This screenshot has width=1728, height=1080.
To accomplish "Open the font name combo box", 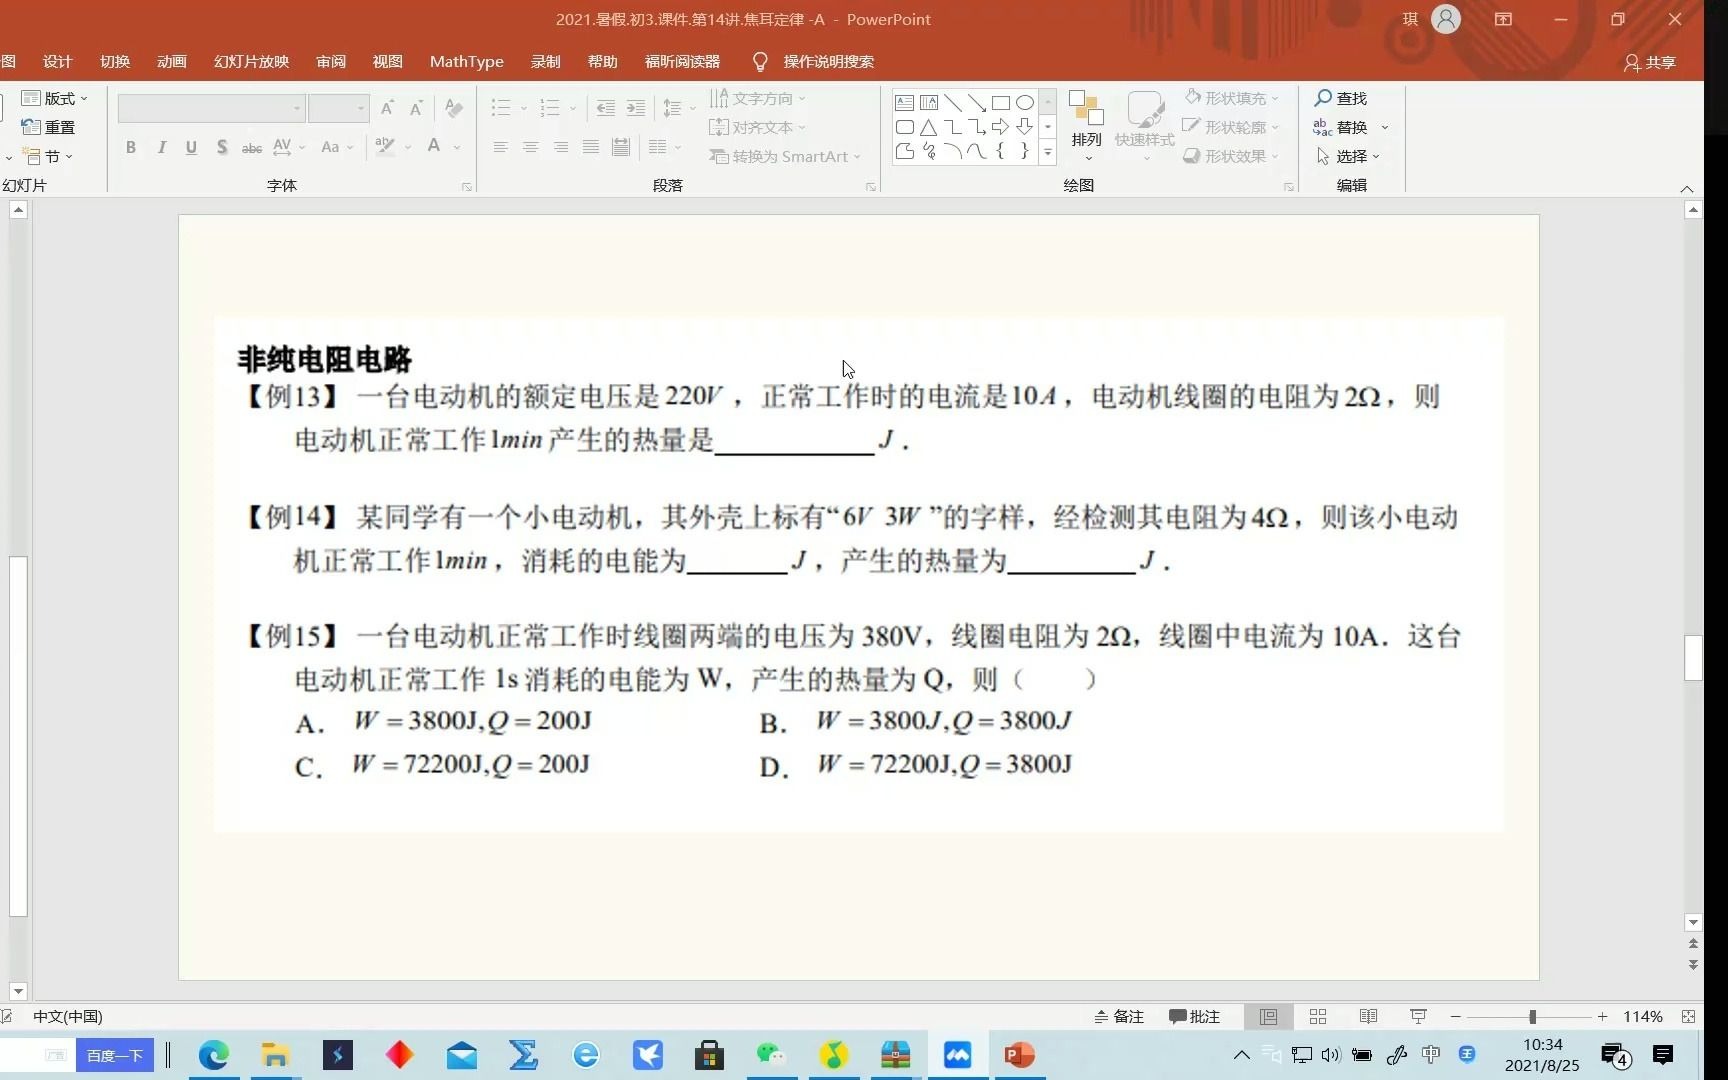I will click(211, 108).
